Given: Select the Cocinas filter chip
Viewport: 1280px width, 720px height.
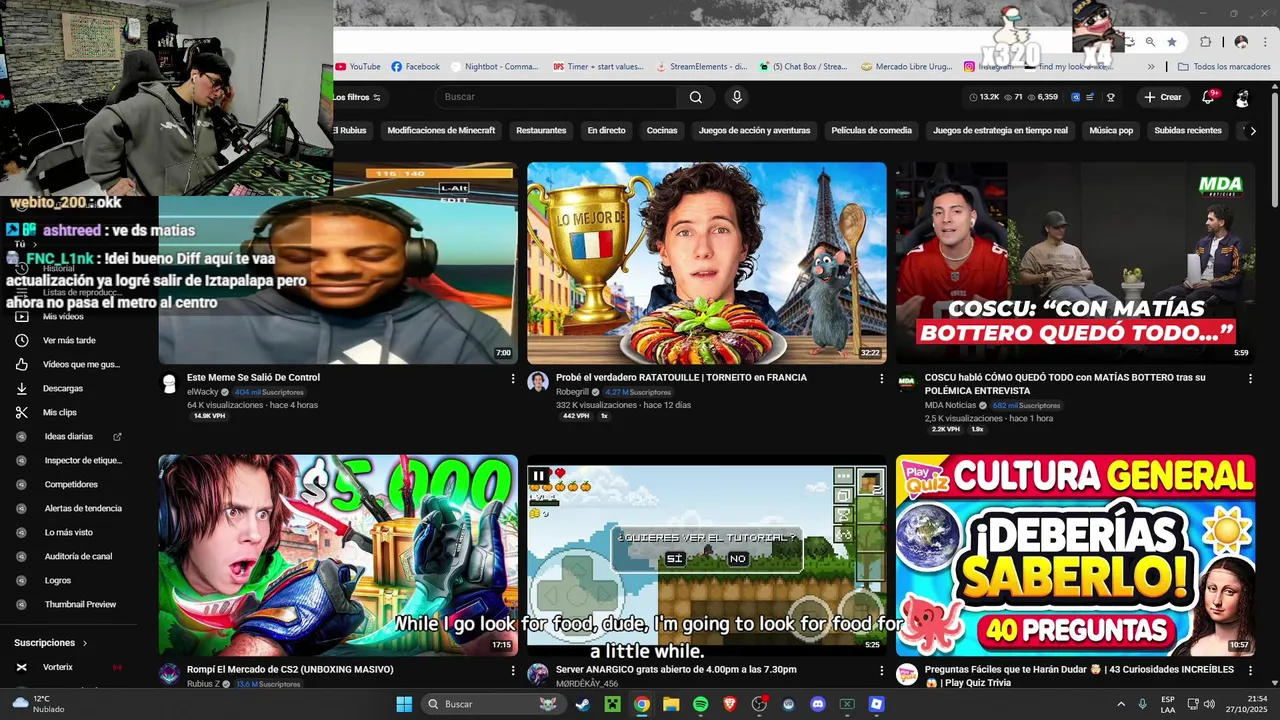Looking at the screenshot, I should (662, 131).
